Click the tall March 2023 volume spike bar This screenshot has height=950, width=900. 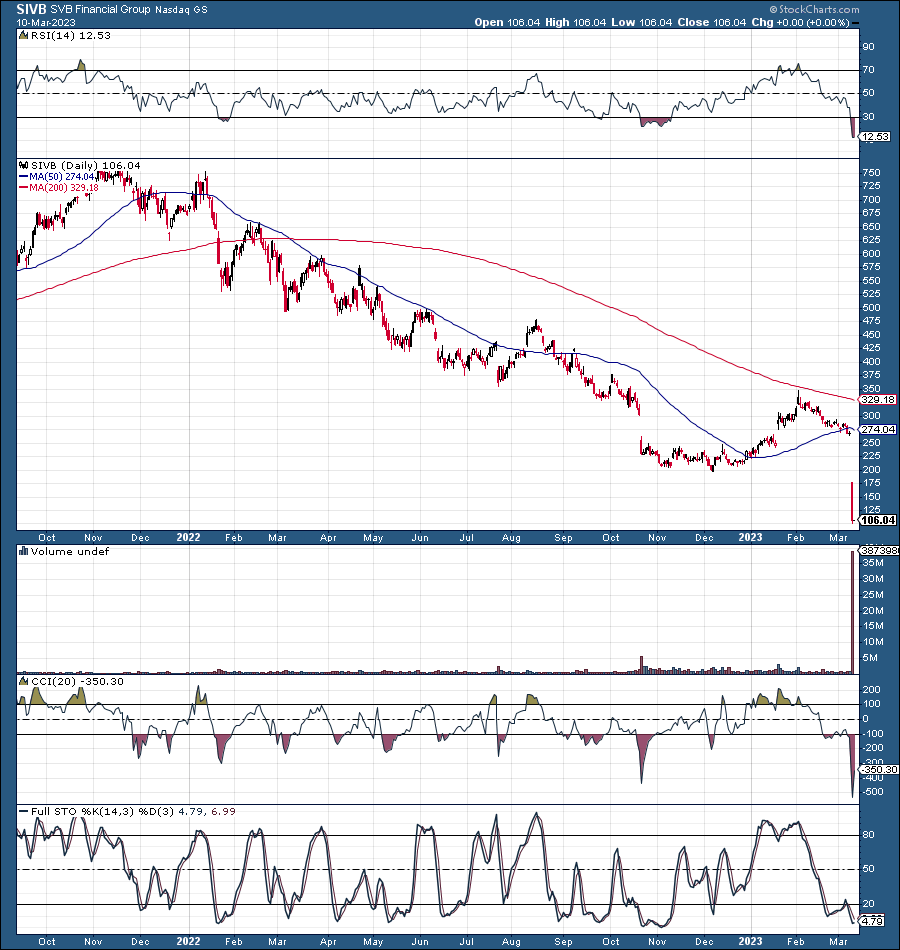click(852, 612)
